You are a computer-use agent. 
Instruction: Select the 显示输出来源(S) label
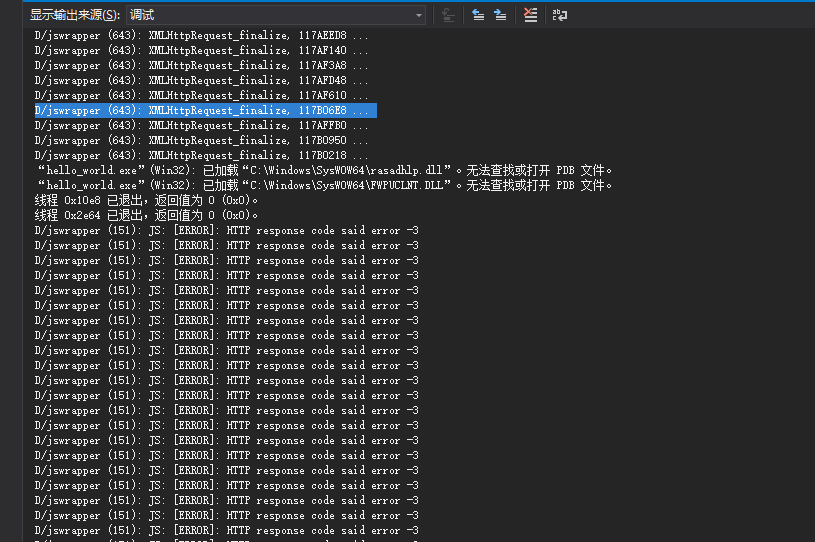click(75, 15)
